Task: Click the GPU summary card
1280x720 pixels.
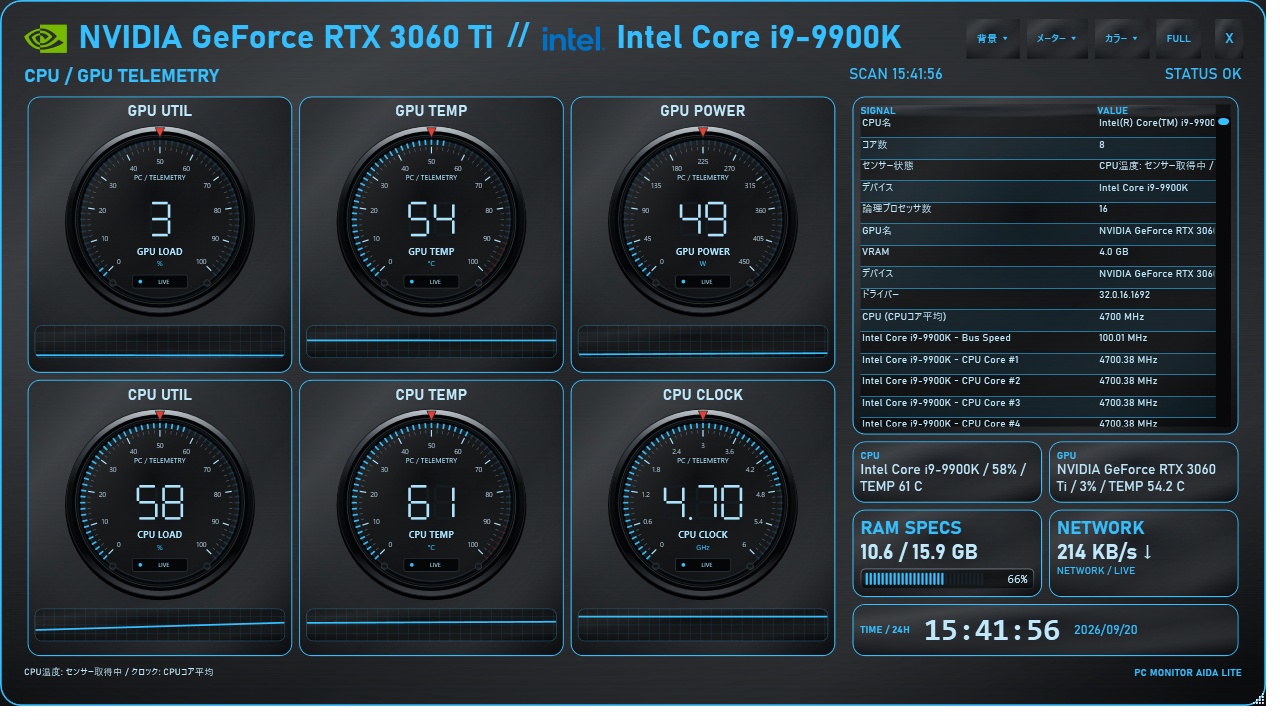Action: click(1143, 472)
